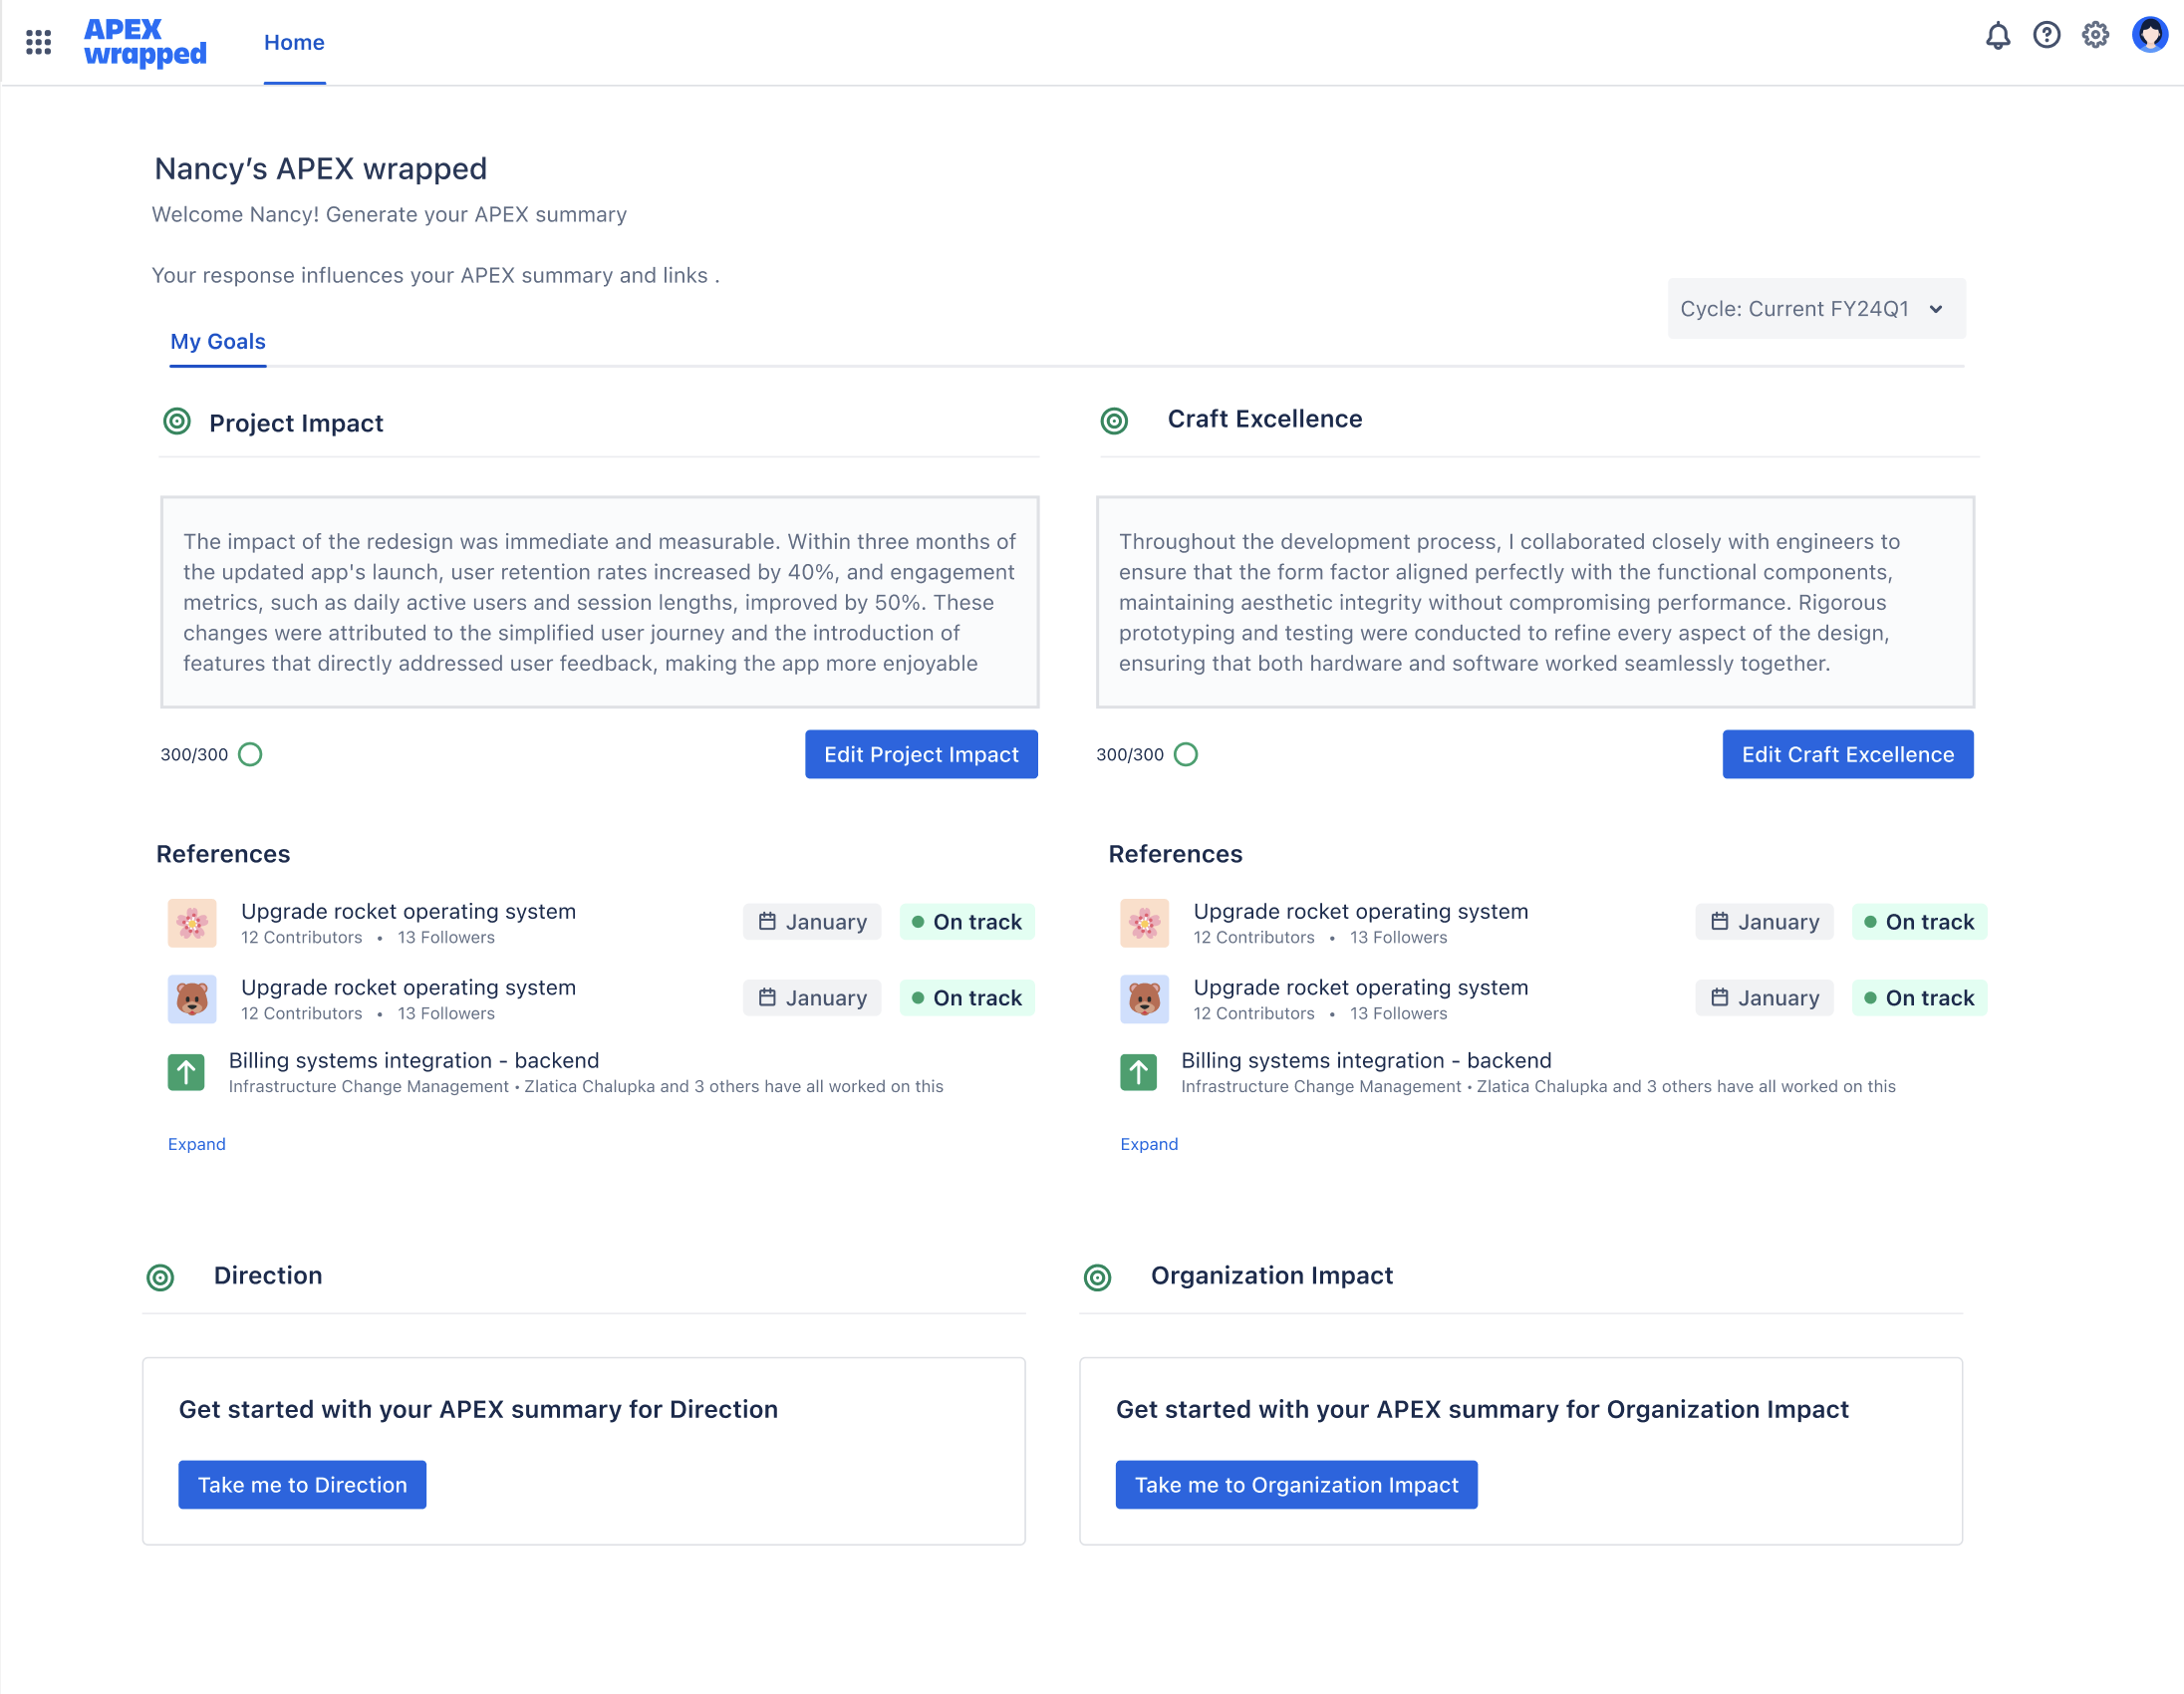
Task: Open the user profile avatar
Action: (2149, 36)
